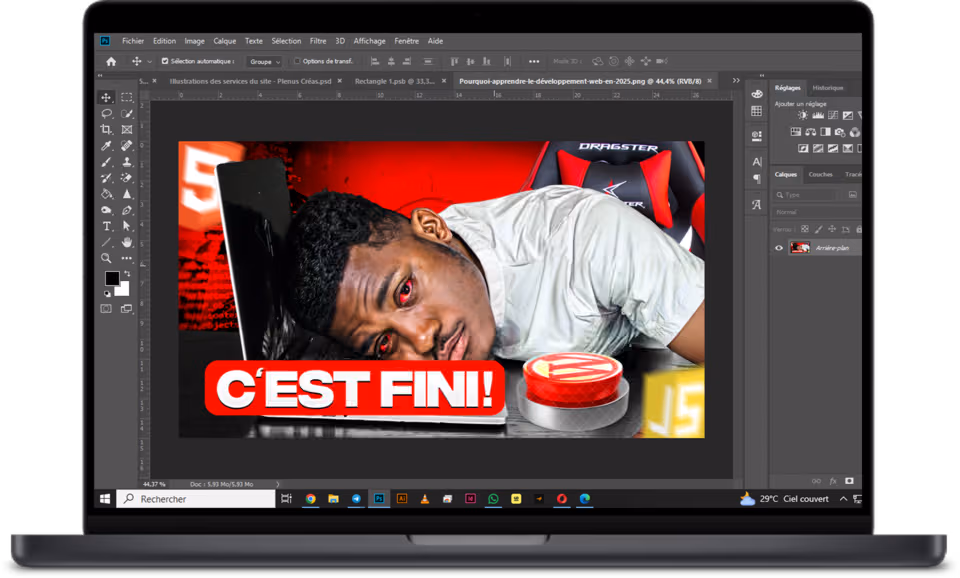Switch to the Historique tab

[x=827, y=88]
